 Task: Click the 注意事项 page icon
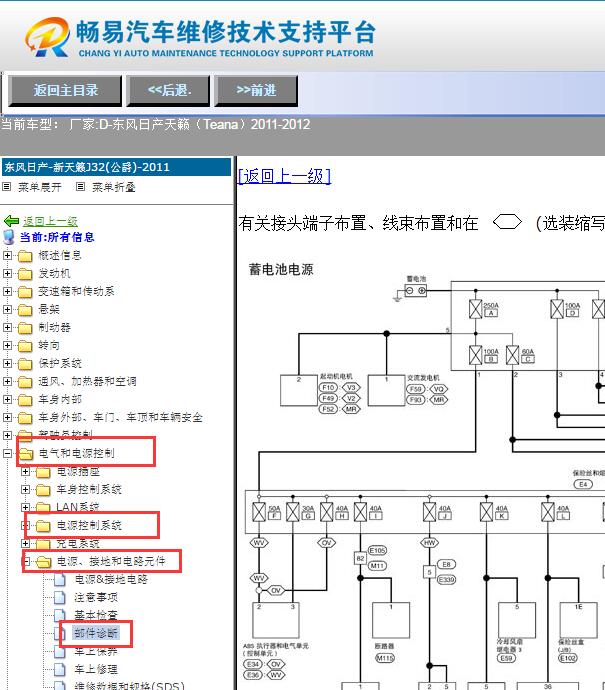(x=60, y=598)
